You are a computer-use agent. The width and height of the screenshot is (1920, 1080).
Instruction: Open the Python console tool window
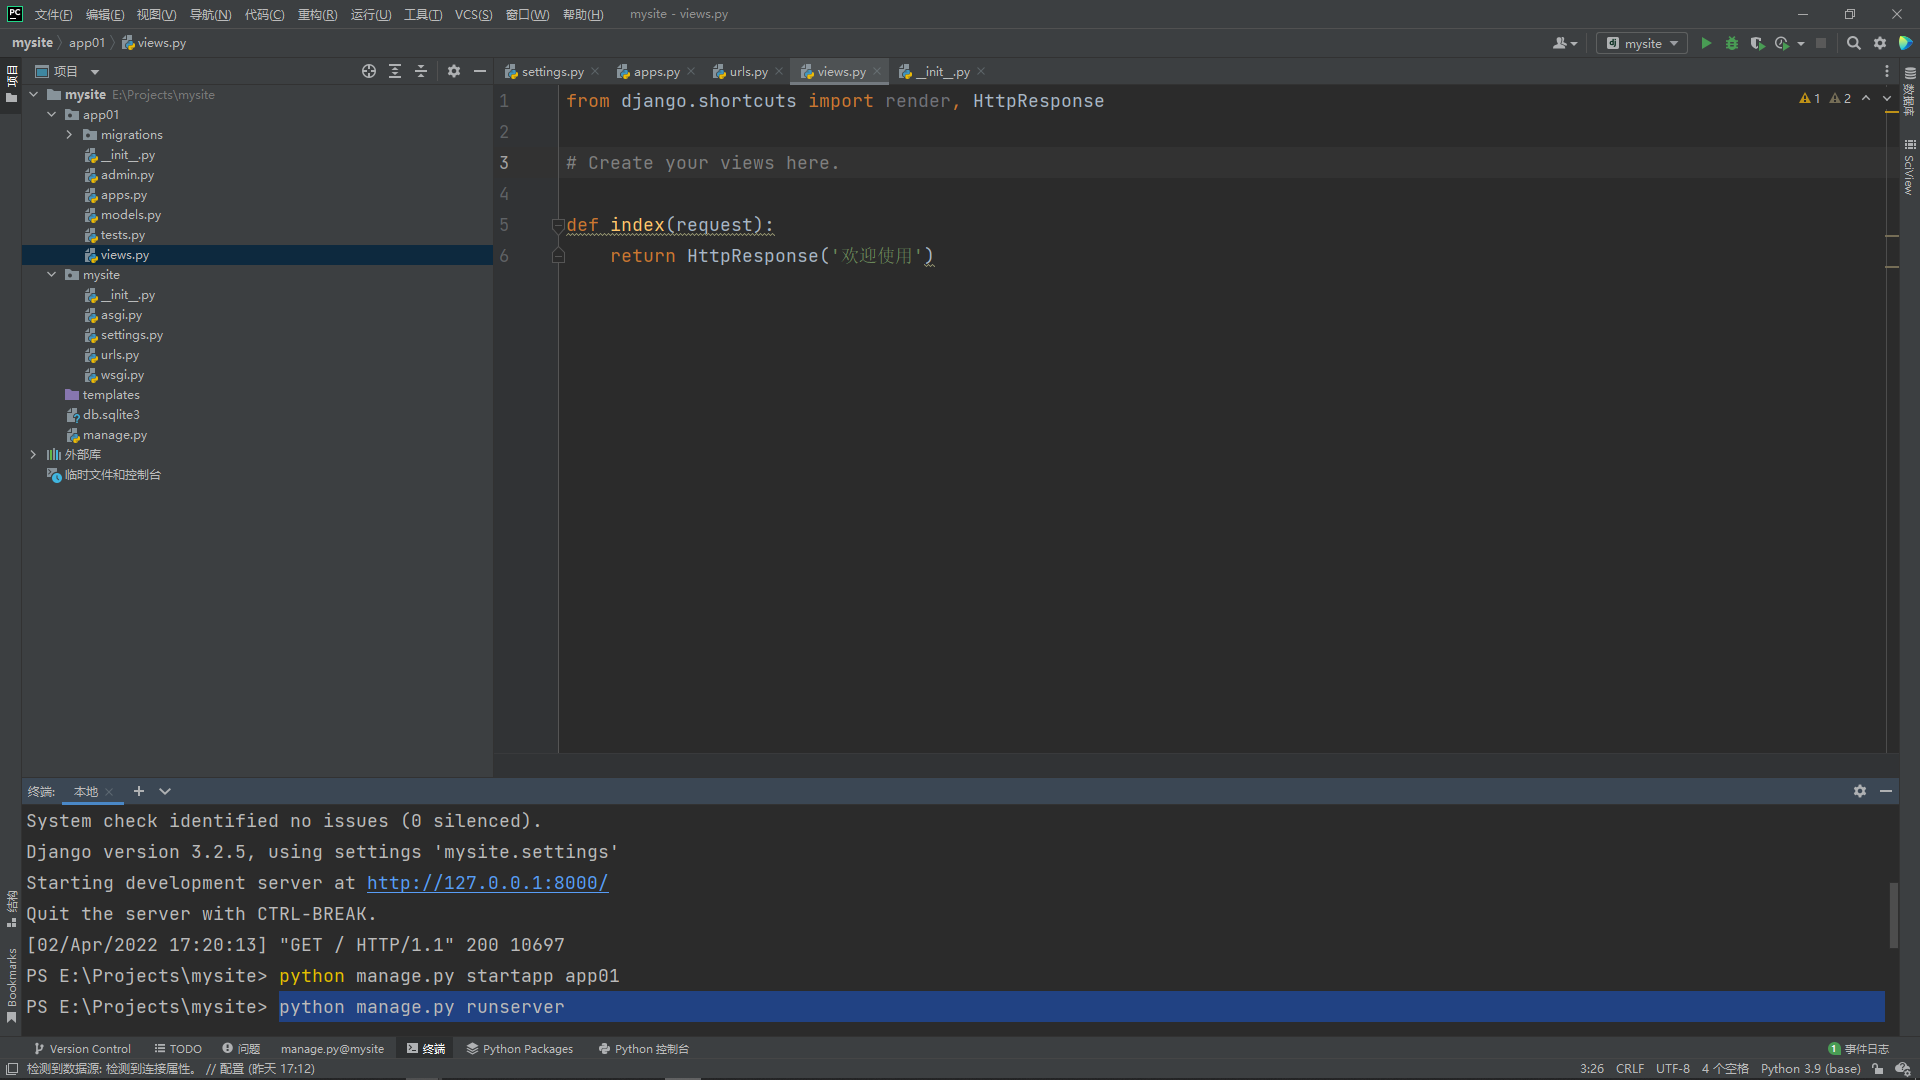tap(643, 1049)
